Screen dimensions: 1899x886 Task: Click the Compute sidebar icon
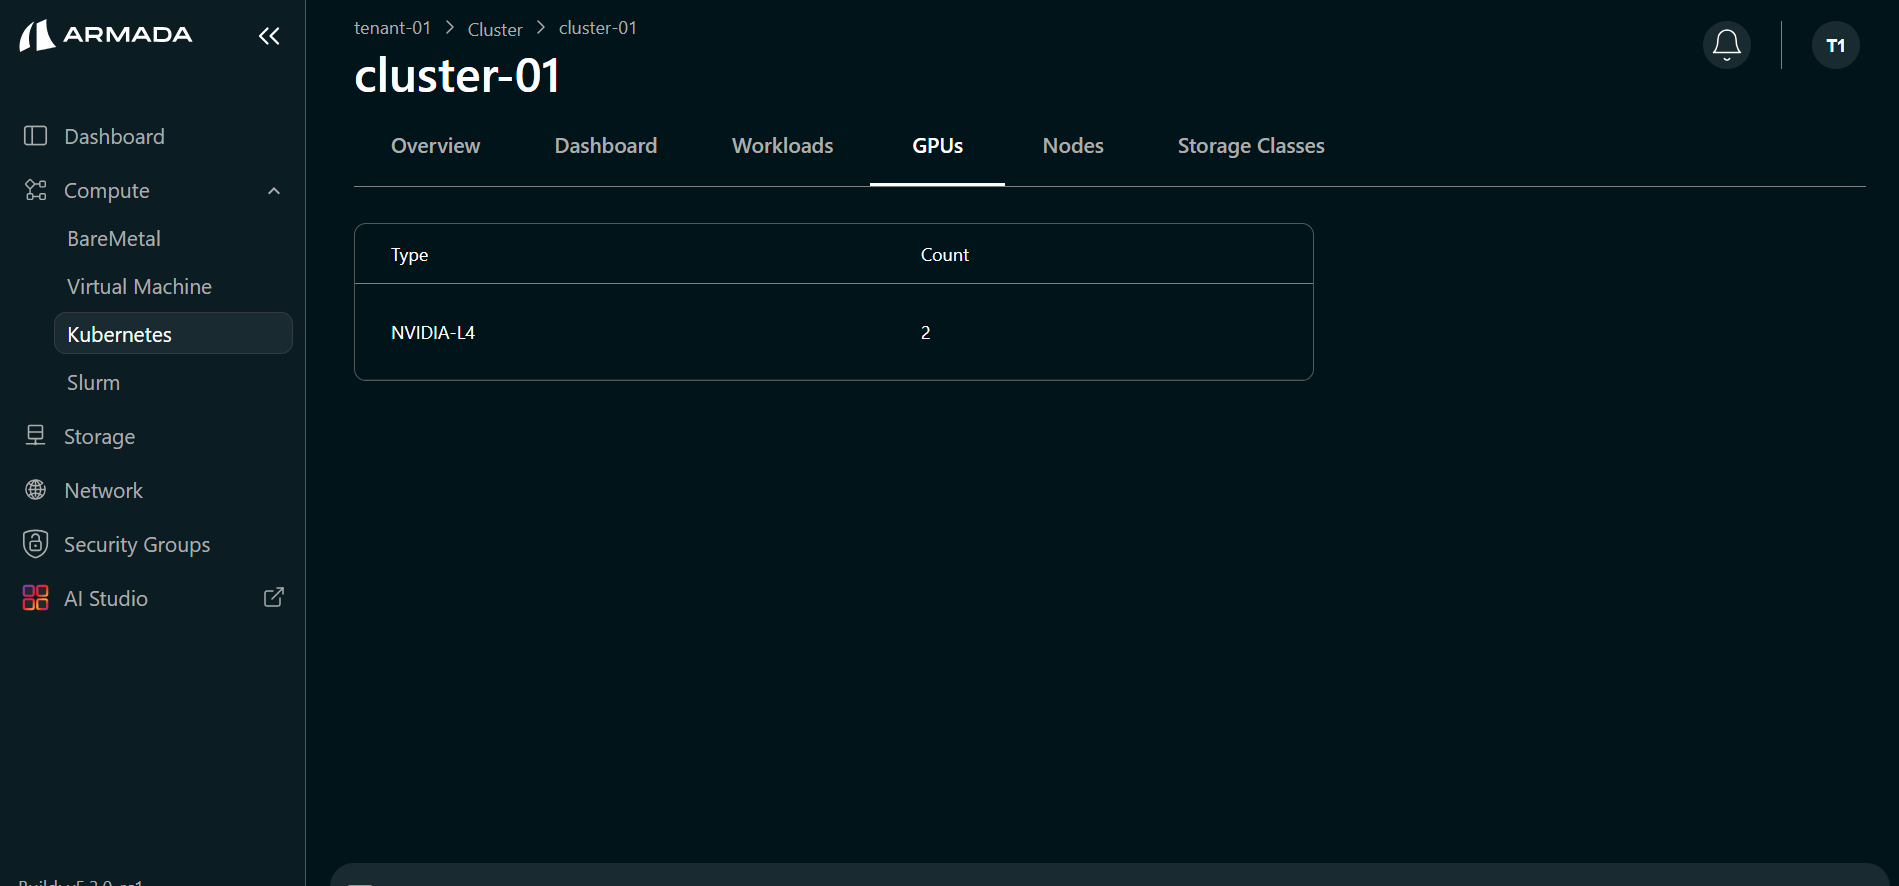pos(36,190)
